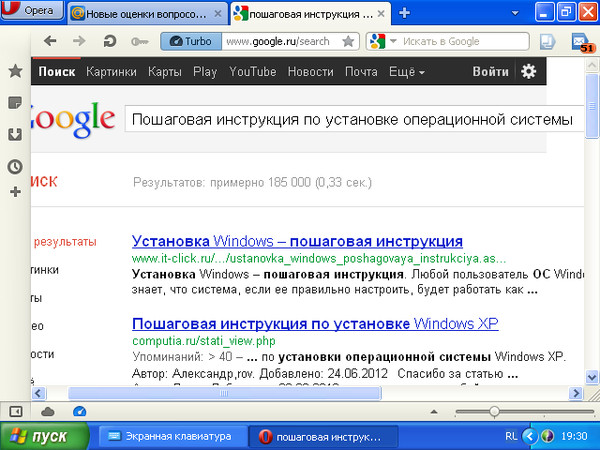Open the Opera main menu button
Screen dimensions: 600x450
pos(32,10)
